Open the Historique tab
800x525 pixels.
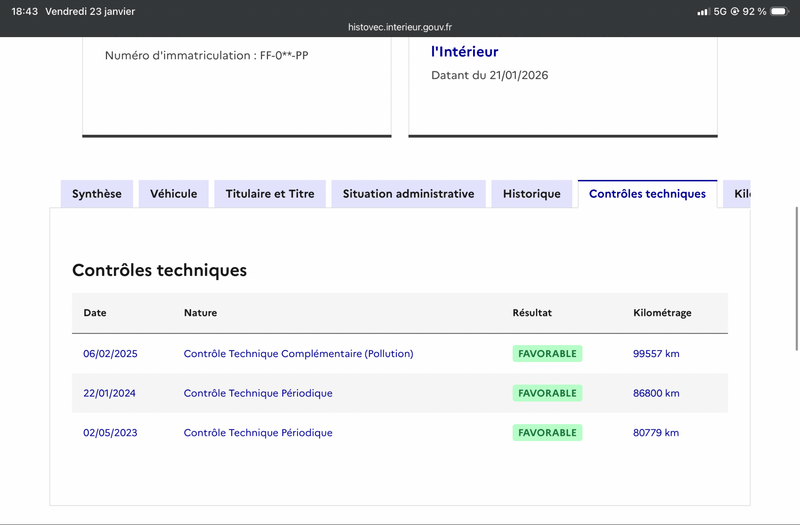tap(532, 194)
